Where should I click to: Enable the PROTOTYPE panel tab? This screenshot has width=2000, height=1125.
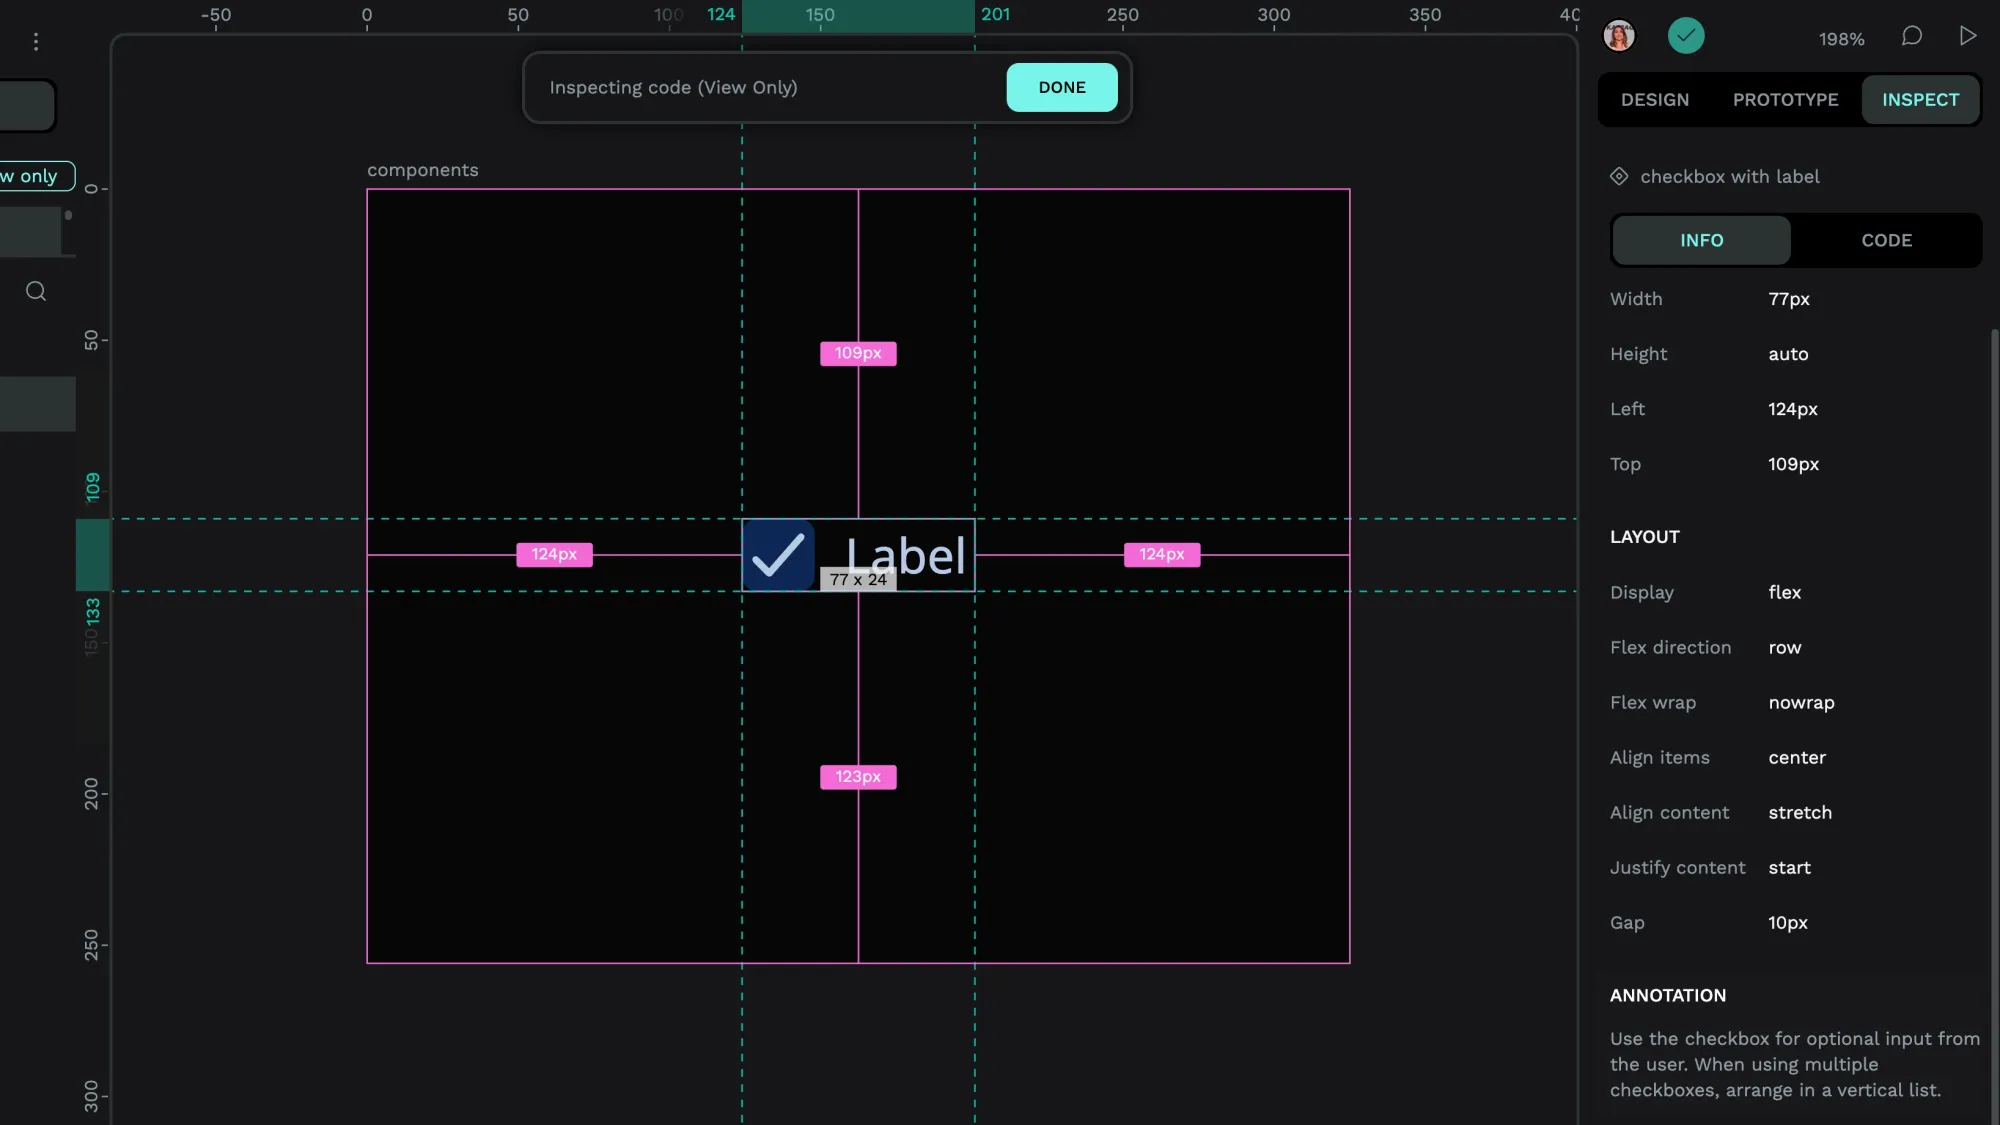coord(1786,99)
